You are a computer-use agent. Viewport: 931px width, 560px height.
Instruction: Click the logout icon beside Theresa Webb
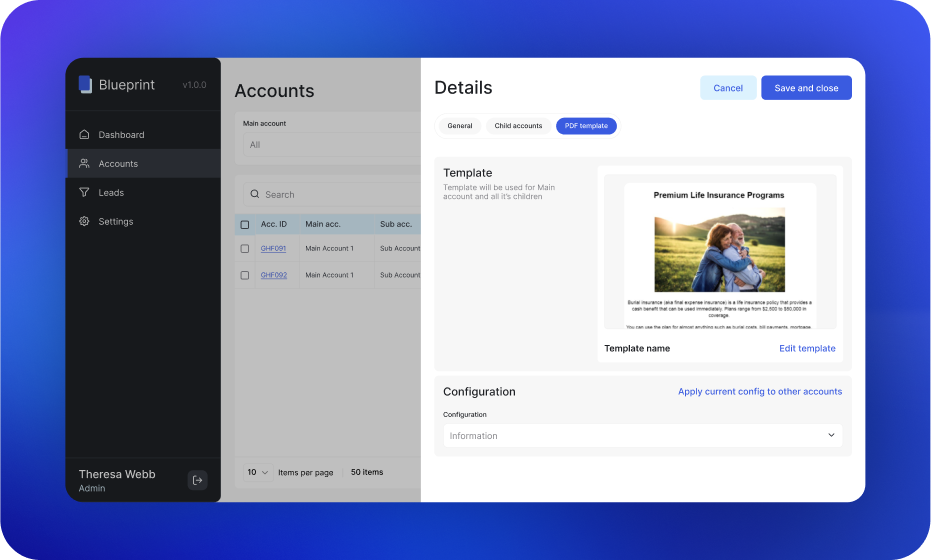coord(197,480)
